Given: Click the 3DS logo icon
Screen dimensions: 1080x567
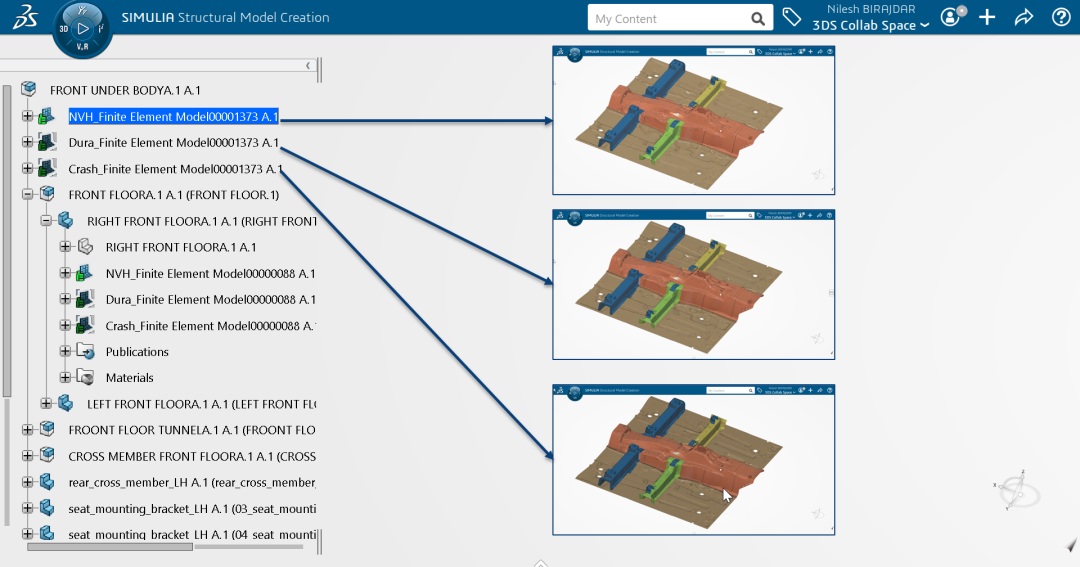Looking at the screenshot, I should pos(25,17).
